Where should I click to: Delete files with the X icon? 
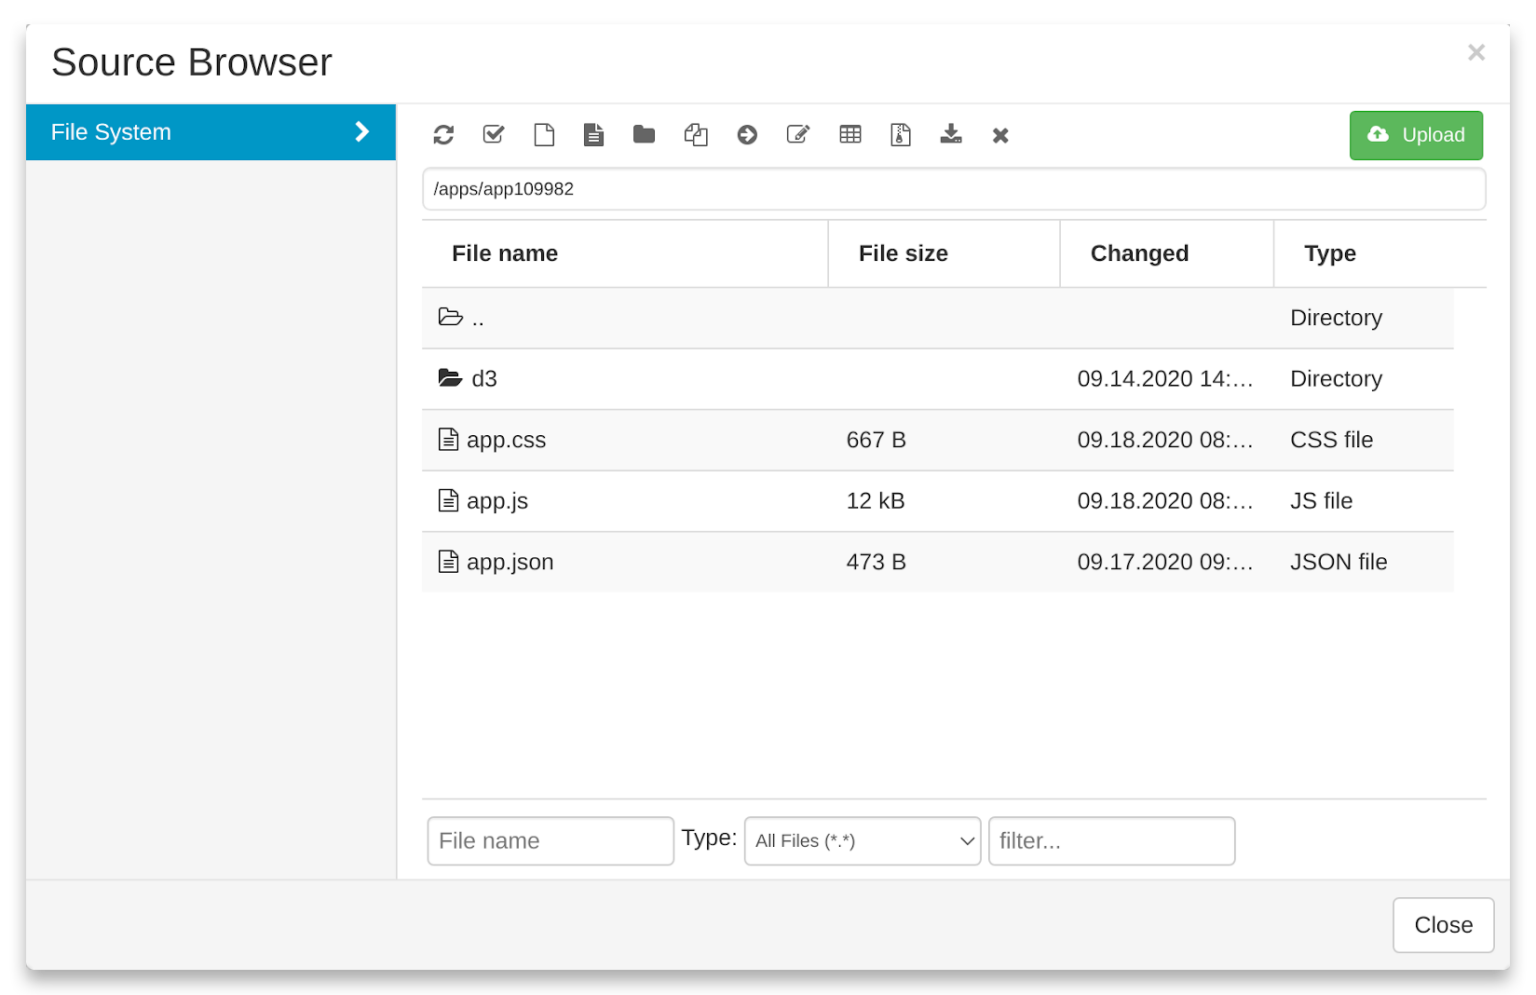coord(1000,135)
